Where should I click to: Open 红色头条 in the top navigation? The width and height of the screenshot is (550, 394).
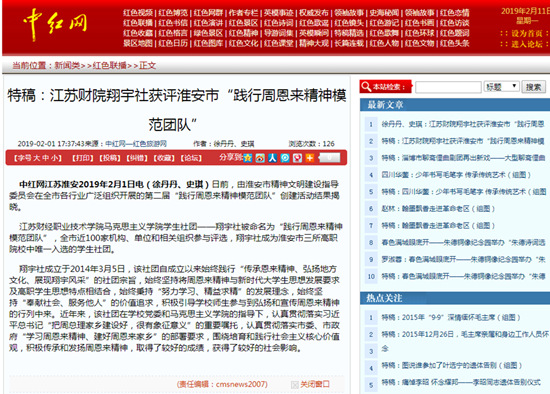[x=455, y=43]
